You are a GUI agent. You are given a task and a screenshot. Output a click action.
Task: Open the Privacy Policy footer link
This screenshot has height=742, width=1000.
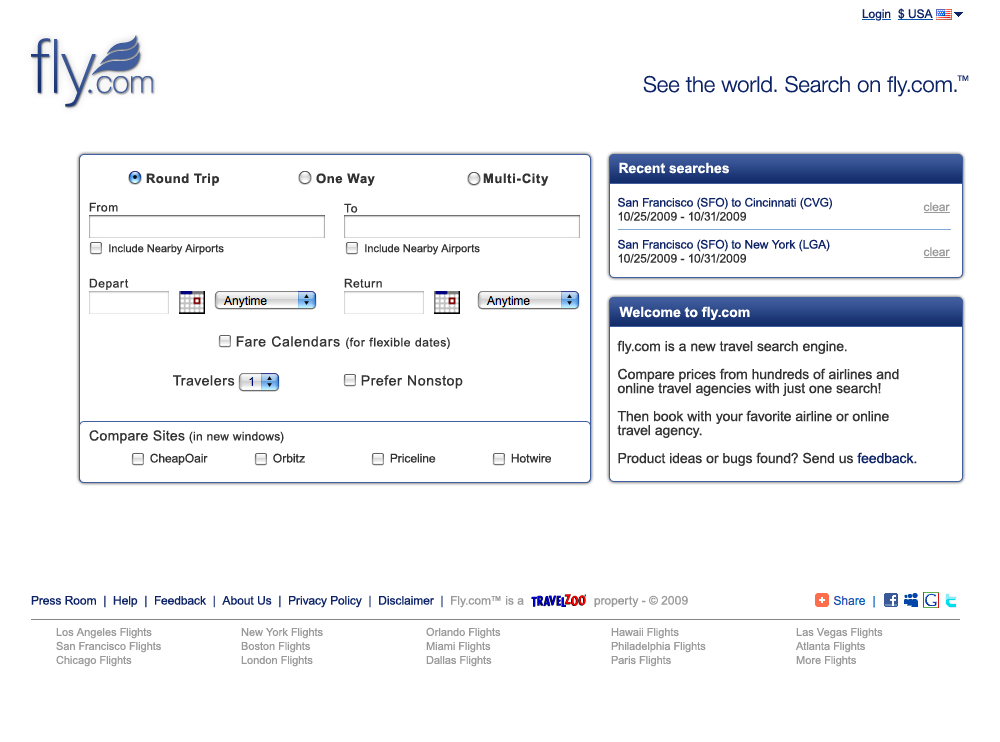click(x=325, y=600)
